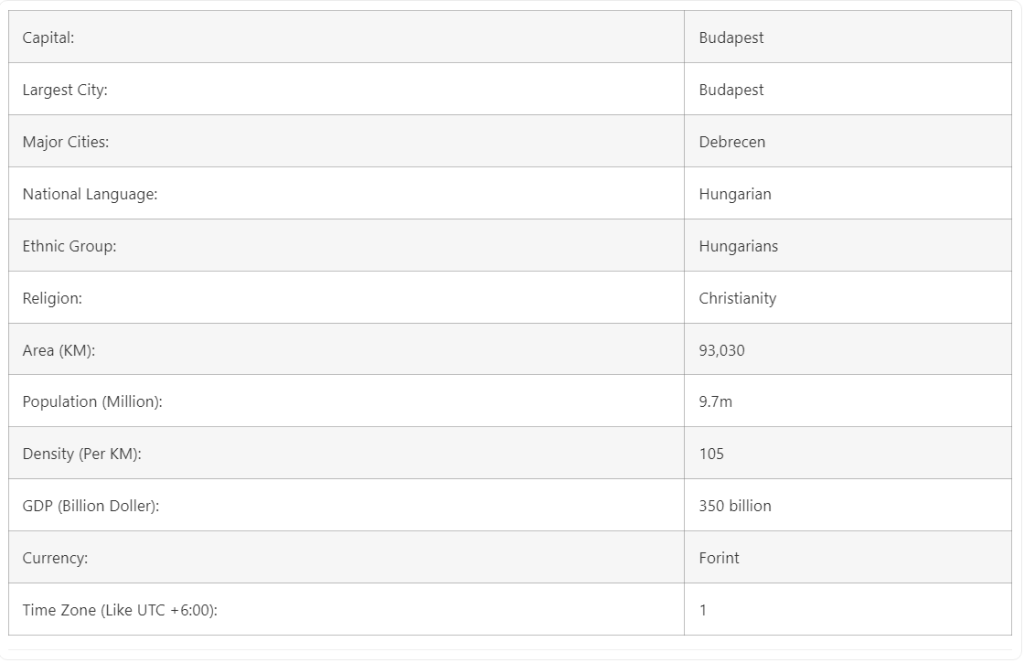Select the Hungarian language value
This screenshot has height=663, width=1024.
[735, 194]
